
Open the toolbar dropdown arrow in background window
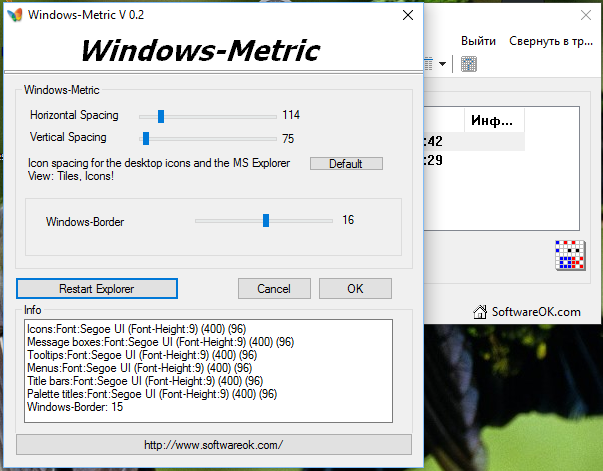(x=442, y=64)
